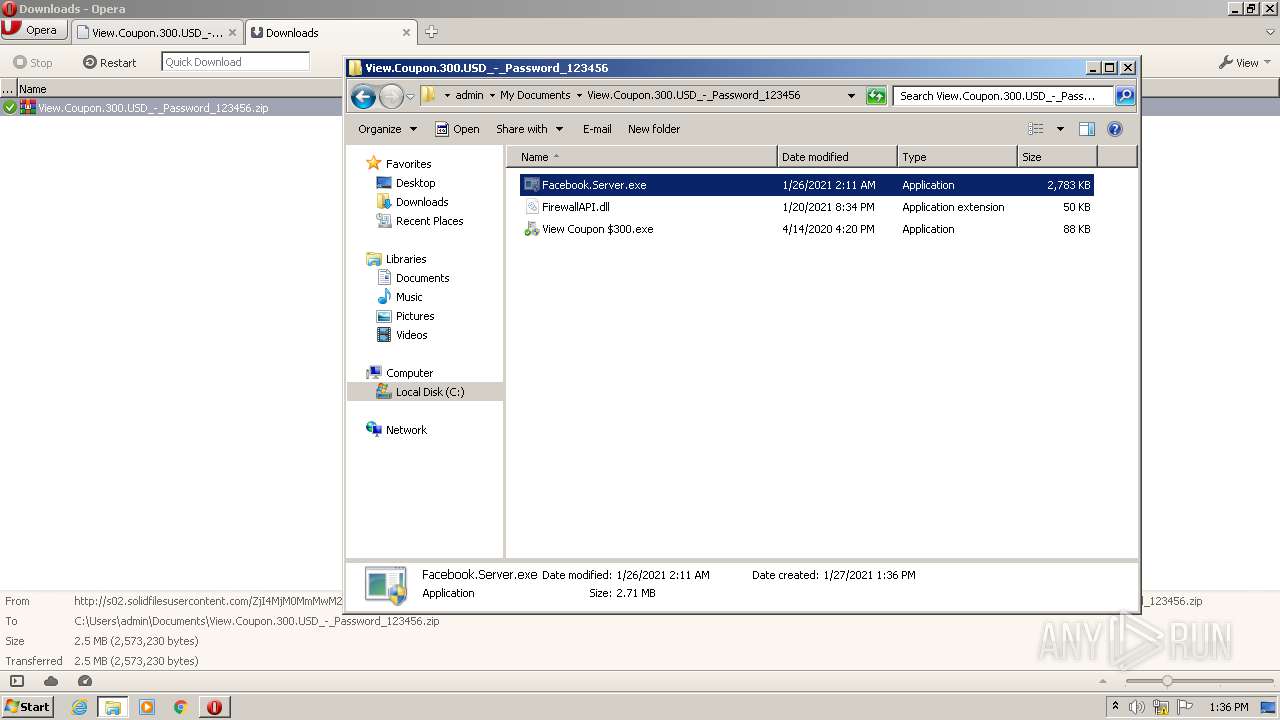Open the Organize menu

tap(387, 129)
